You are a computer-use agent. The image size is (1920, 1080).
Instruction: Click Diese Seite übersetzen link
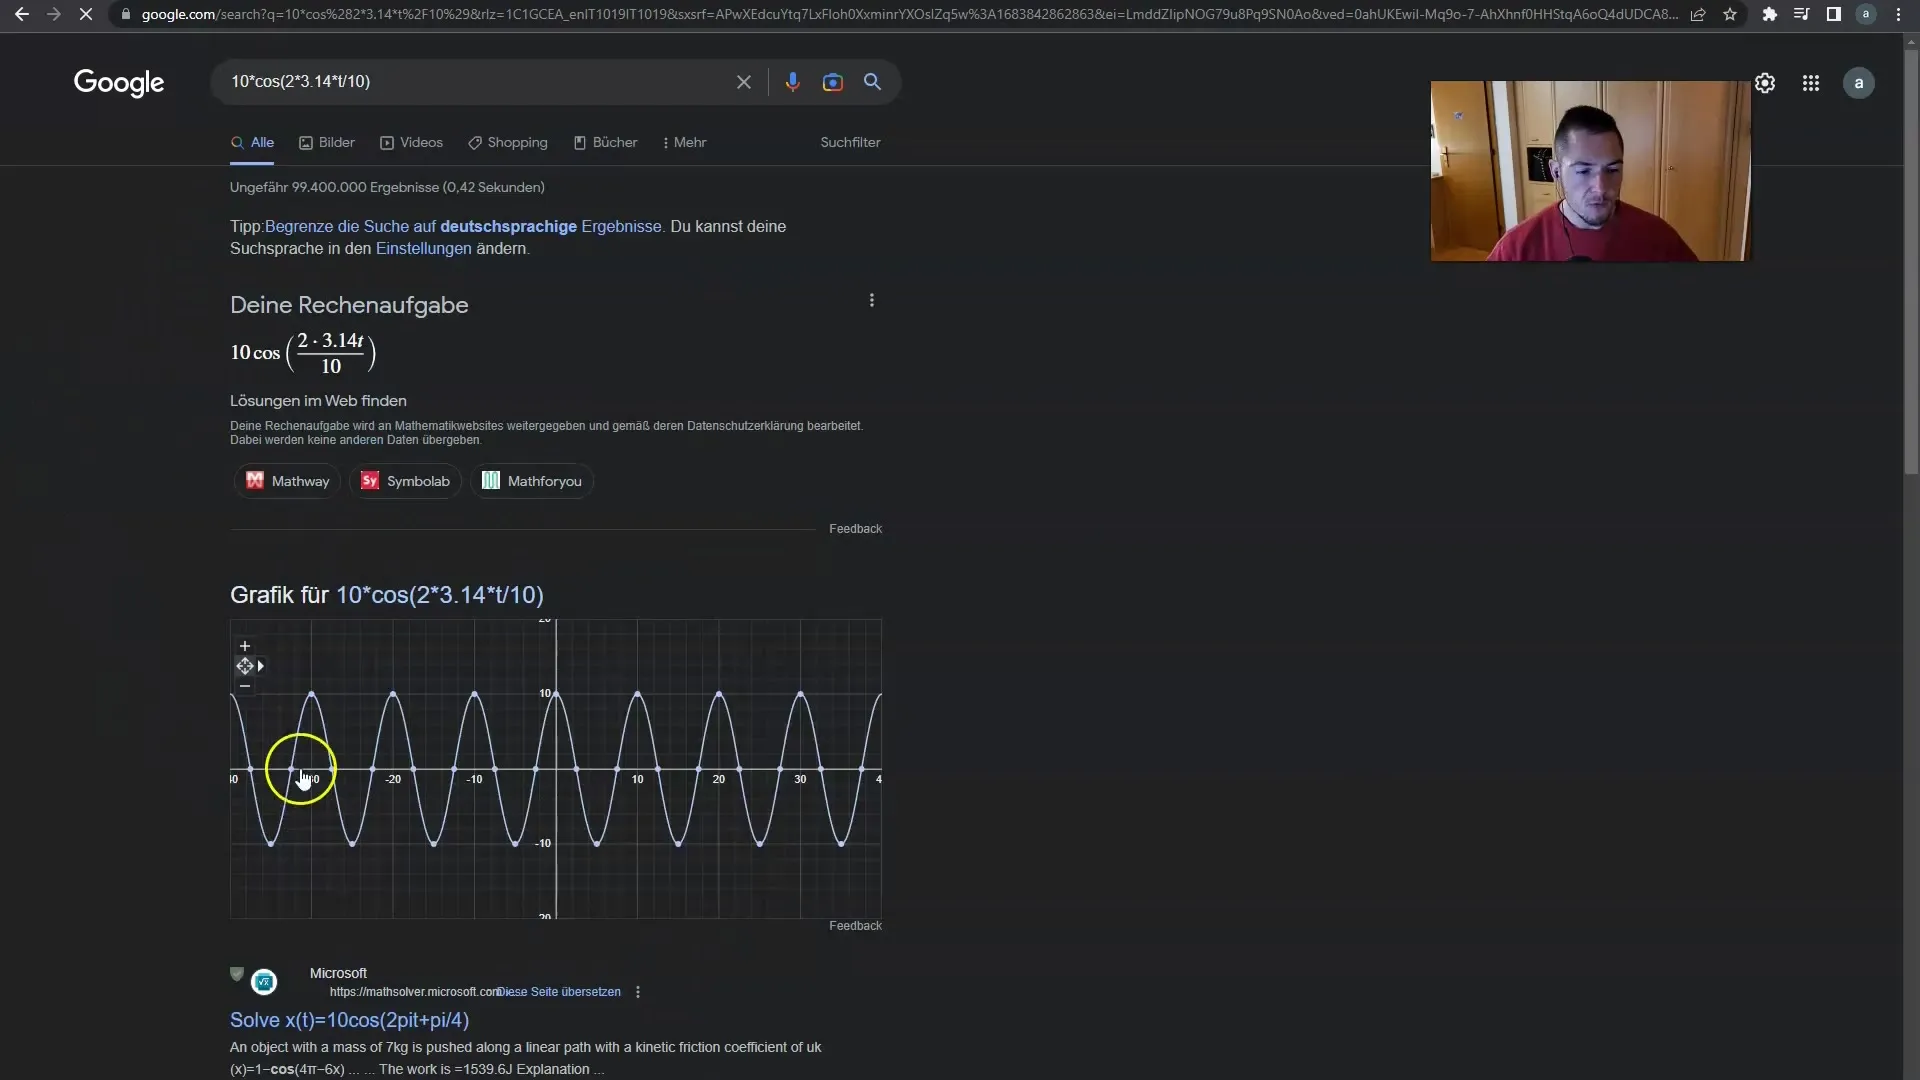[x=559, y=992]
